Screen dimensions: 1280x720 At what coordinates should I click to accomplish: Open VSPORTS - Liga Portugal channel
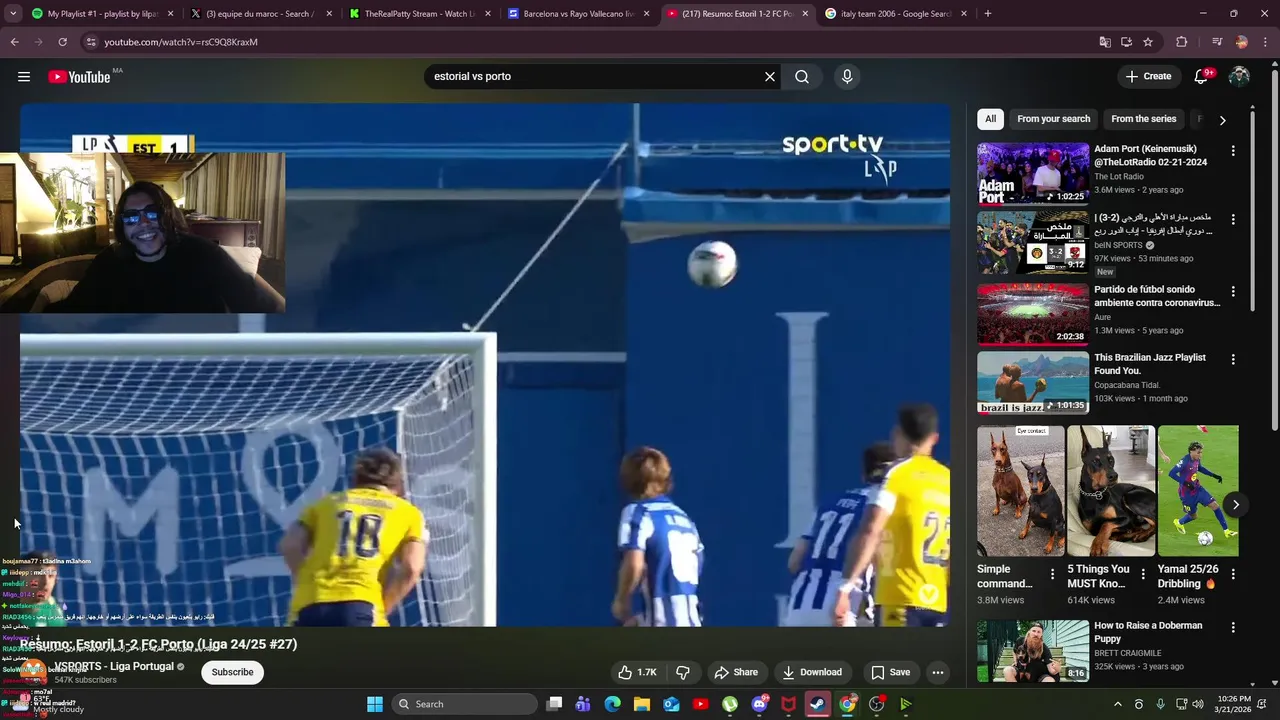pyautogui.click(x=113, y=667)
